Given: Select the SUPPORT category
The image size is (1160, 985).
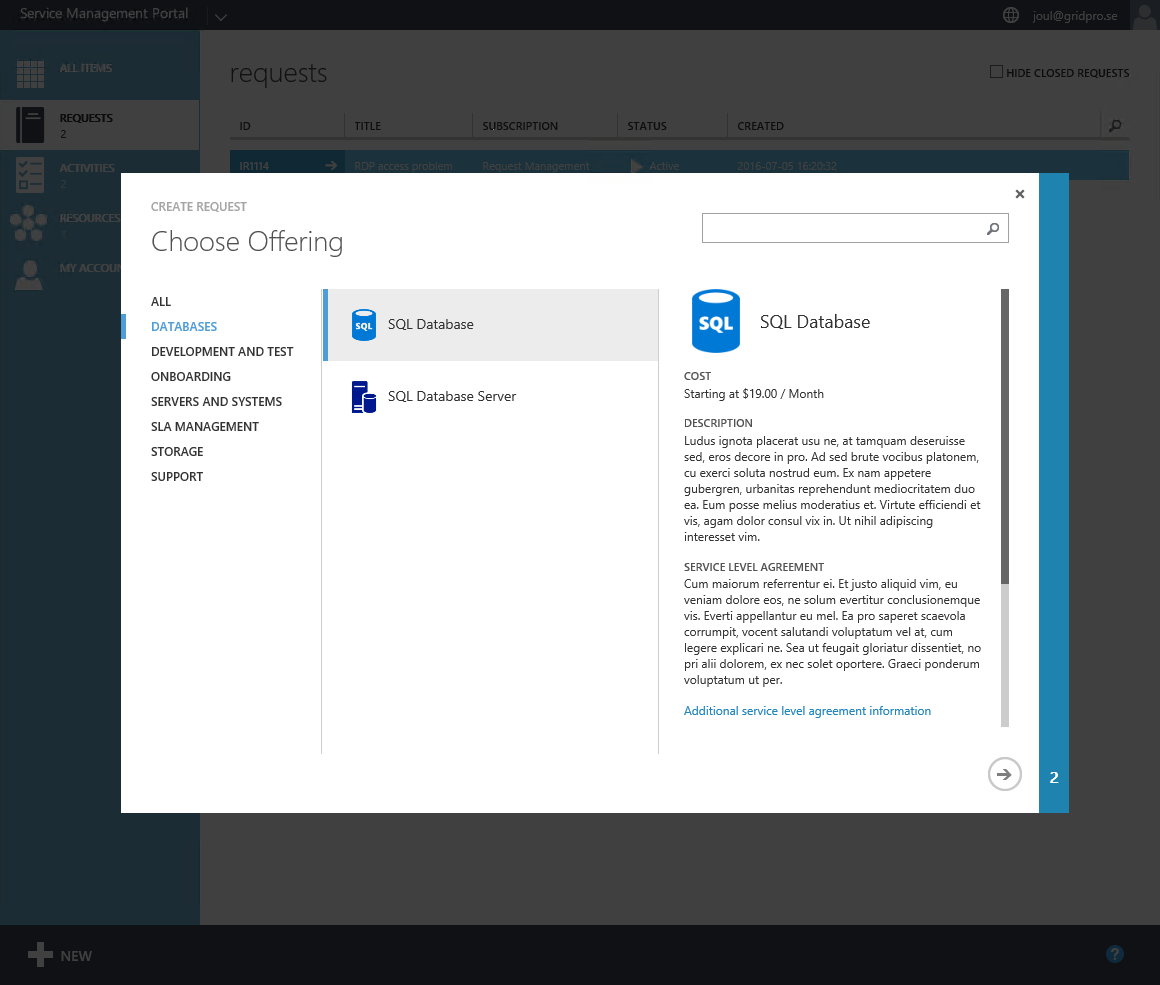Looking at the screenshot, I should [x=177, y=477].
